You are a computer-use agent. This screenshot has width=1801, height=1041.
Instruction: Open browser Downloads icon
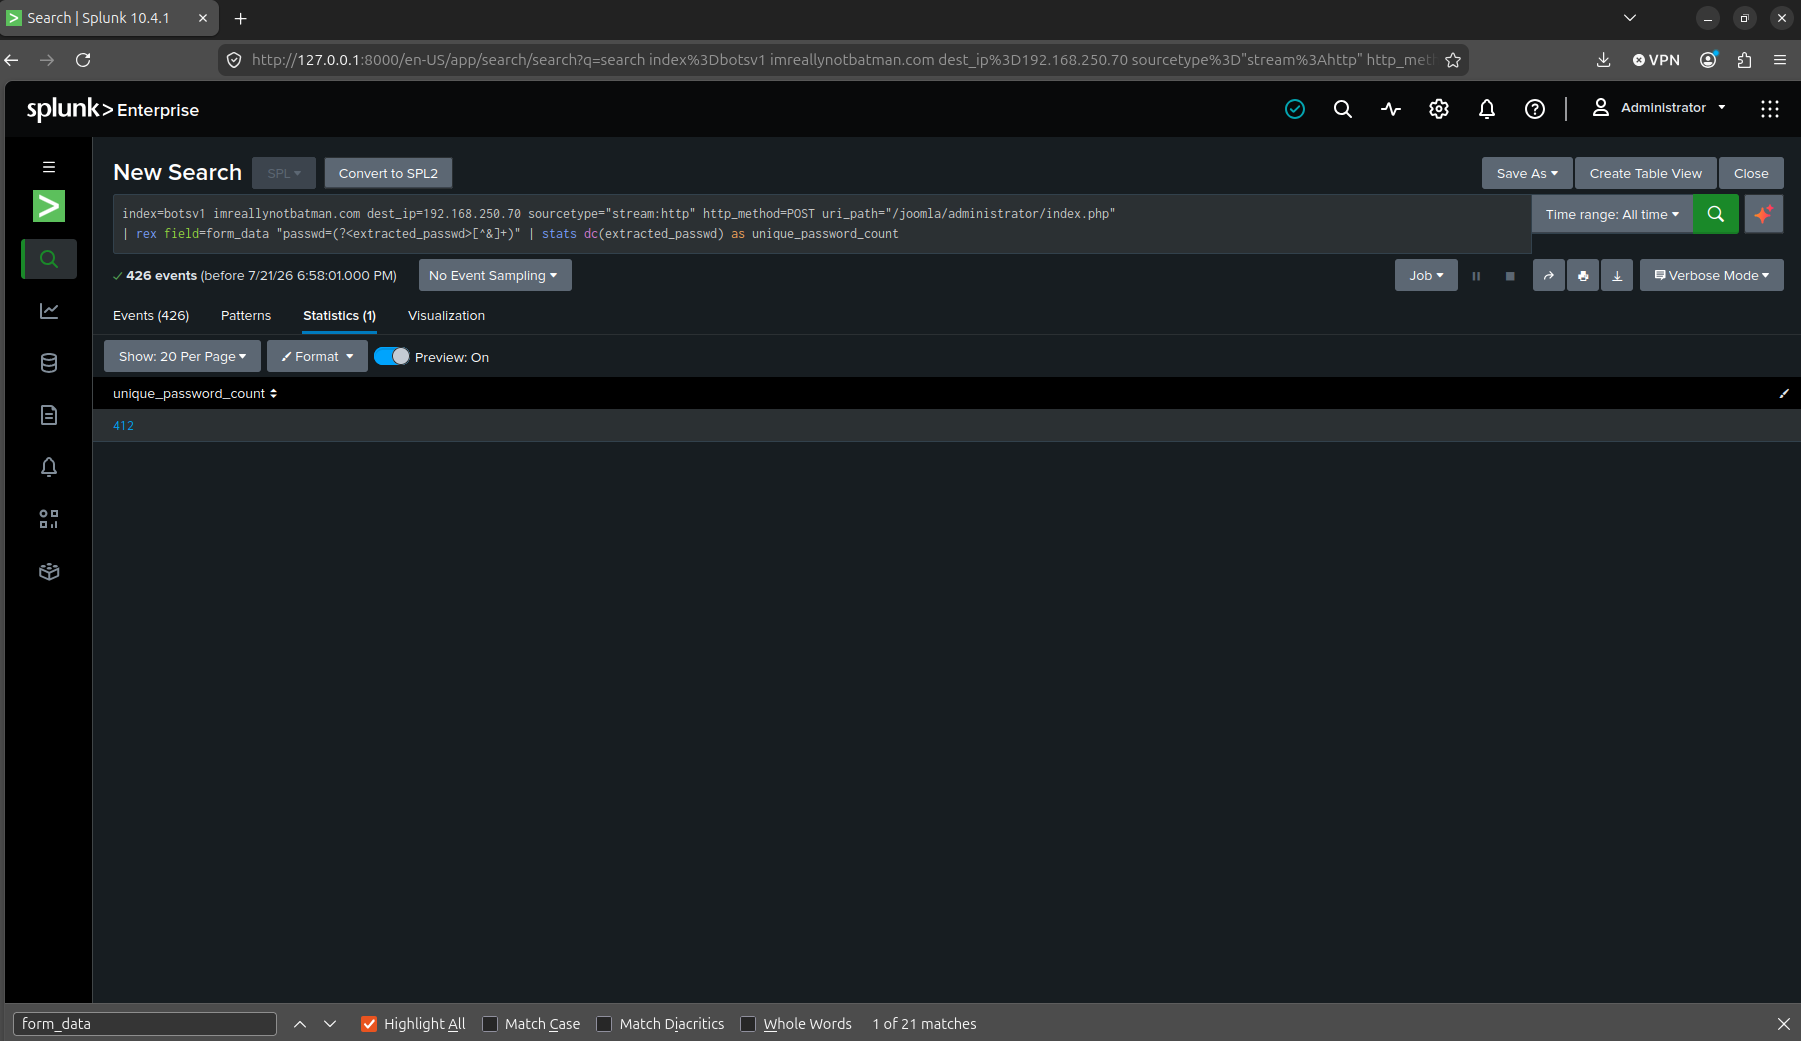pyautogui.click(x=1603, y=60)
